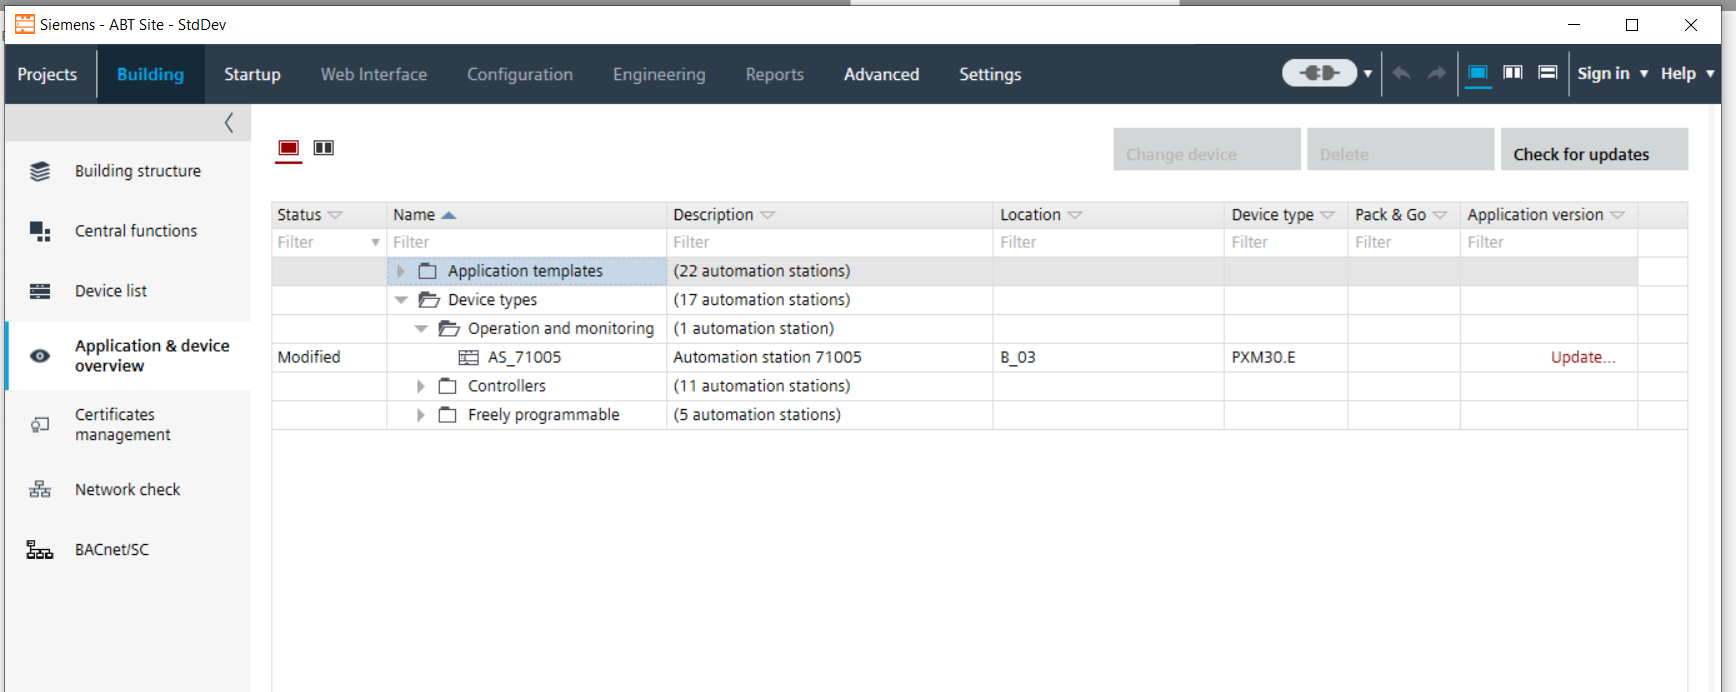Image resolution: width=1736 pixels, height=692 pixels.
Task: Toggle split-pane view above the table
Action: (x=324, y=148)
